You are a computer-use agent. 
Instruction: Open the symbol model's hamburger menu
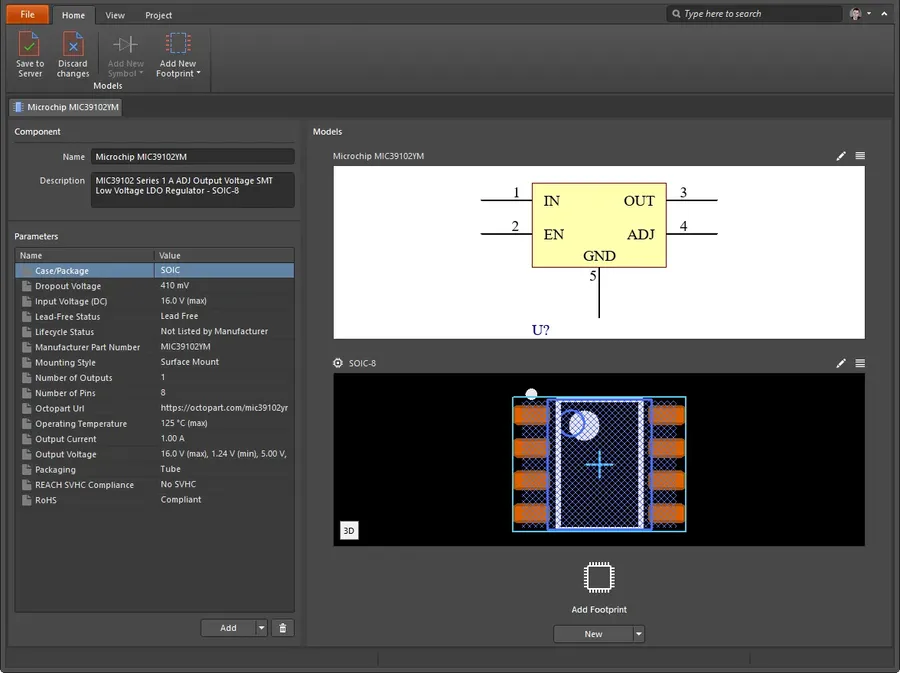pyautogui.click(x=860, y=156)
